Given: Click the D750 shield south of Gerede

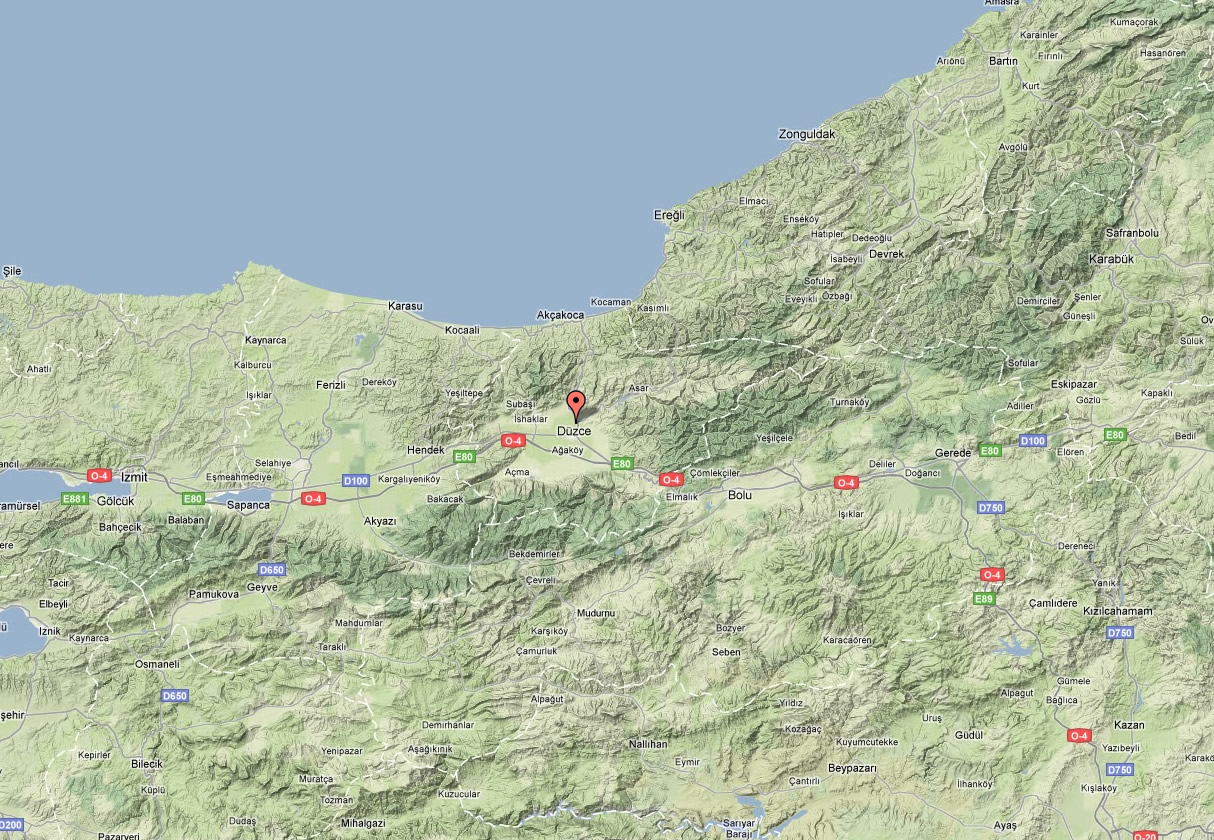Looking at the screenshot, I should click(990, 508).
